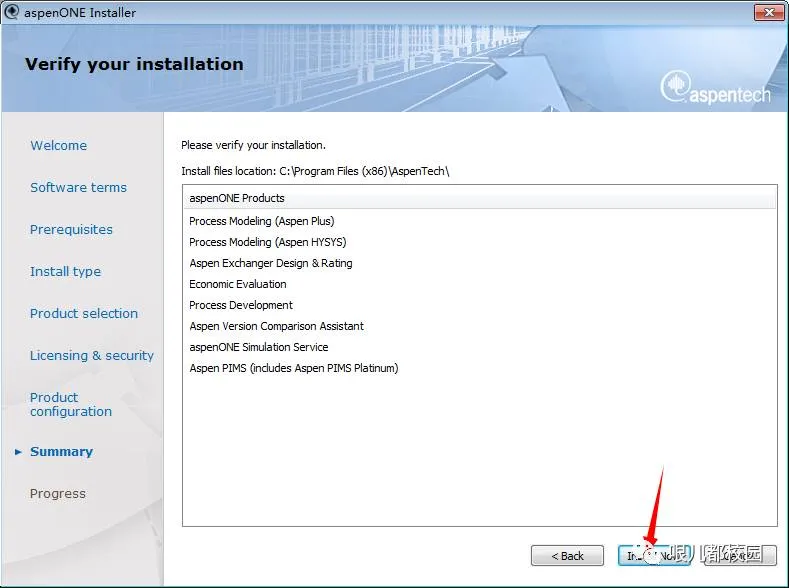Select Aspen Exchanger Design & Rating row

coord(480,263)
